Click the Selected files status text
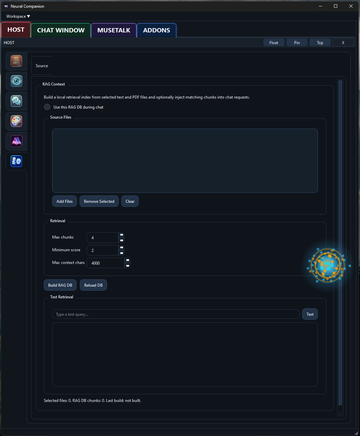 point(92,400)
